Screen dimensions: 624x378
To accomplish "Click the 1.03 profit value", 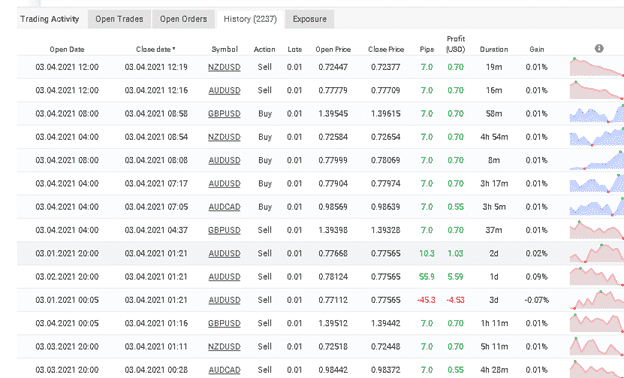I will (x=456, y=253).
